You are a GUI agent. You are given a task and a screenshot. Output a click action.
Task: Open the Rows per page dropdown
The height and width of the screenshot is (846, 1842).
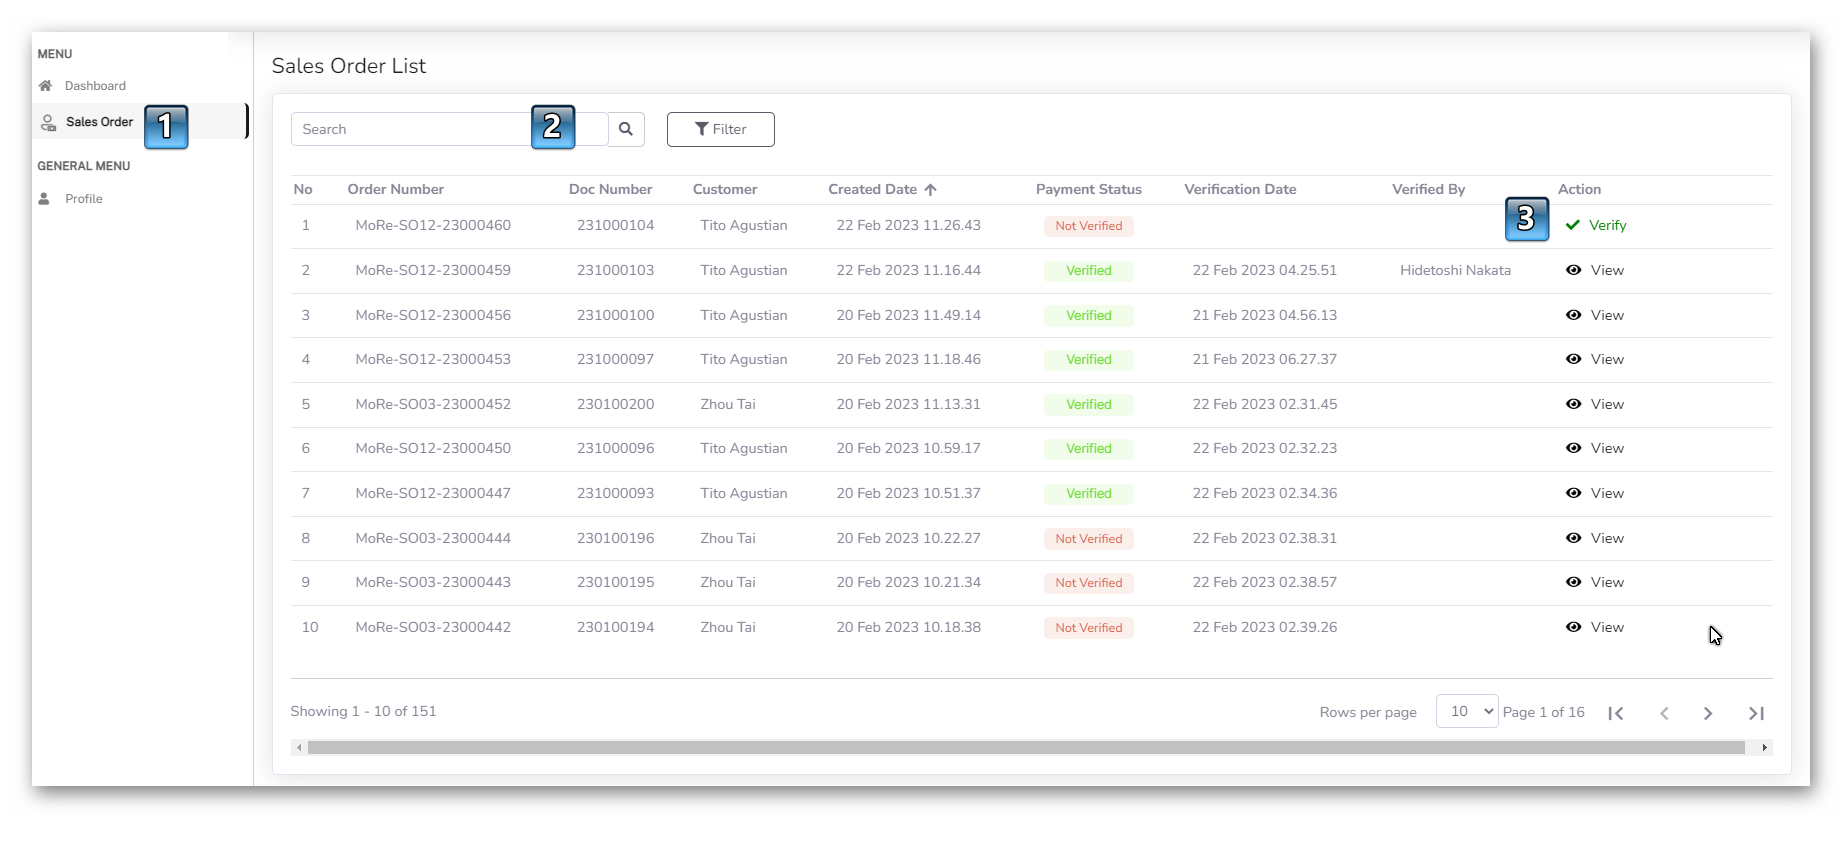pos(1466,711)
